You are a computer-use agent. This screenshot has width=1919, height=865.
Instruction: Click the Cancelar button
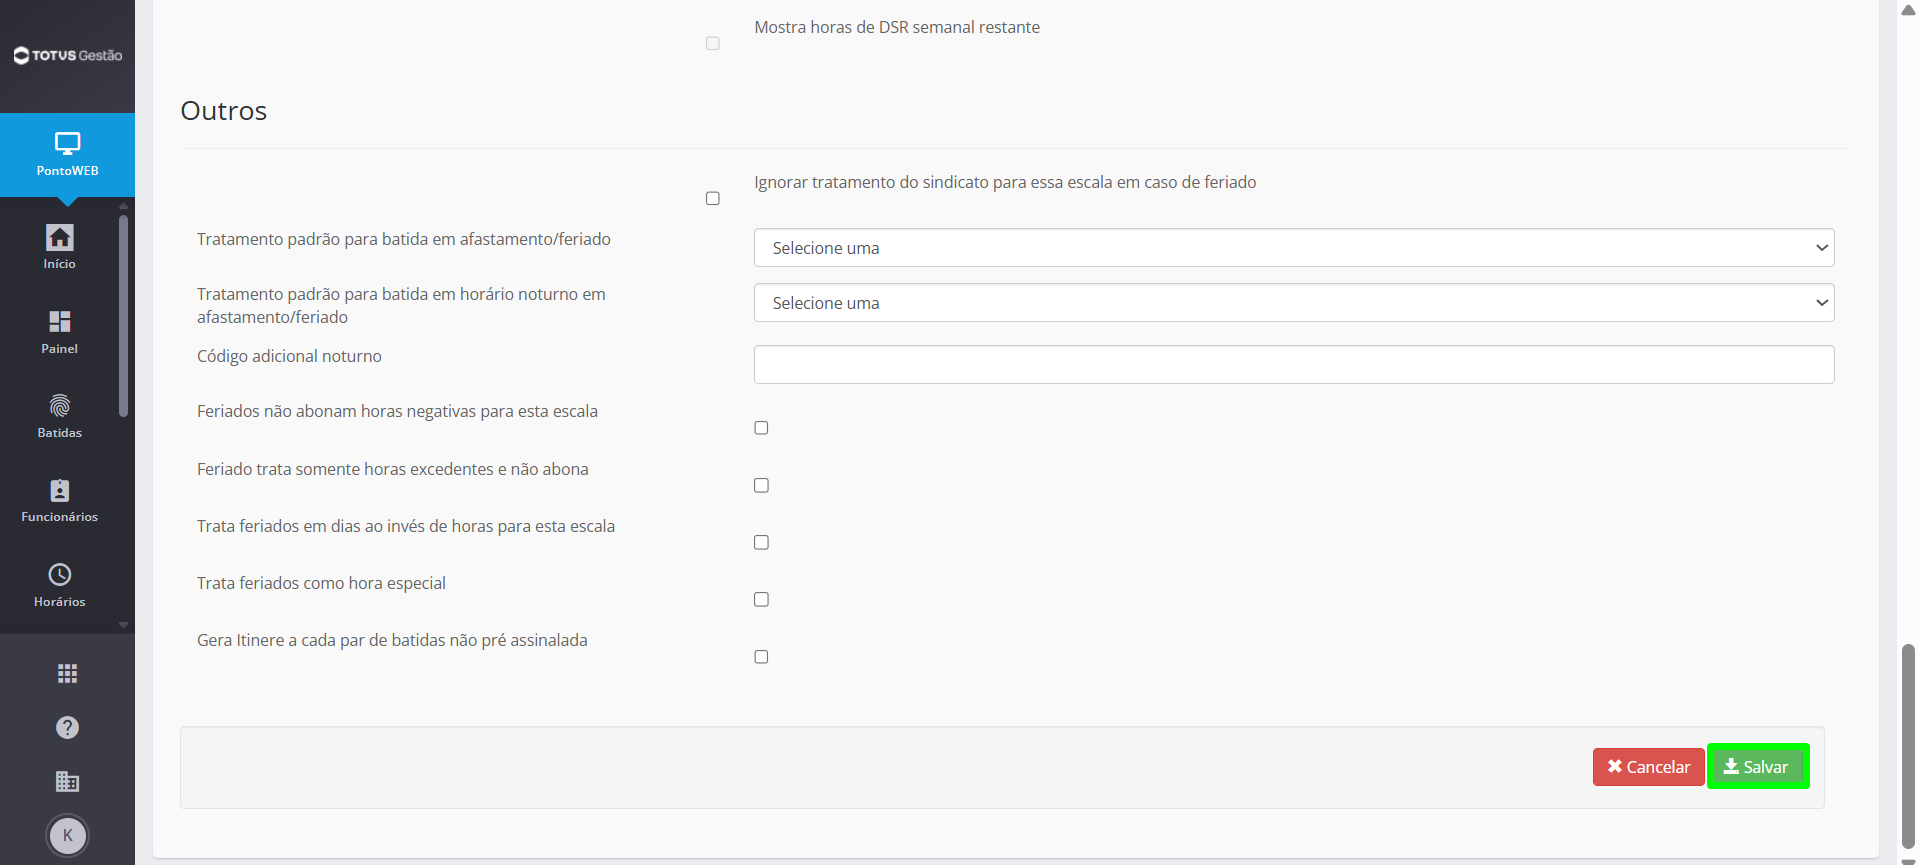pyautogui.click(x=1648, y=767)
